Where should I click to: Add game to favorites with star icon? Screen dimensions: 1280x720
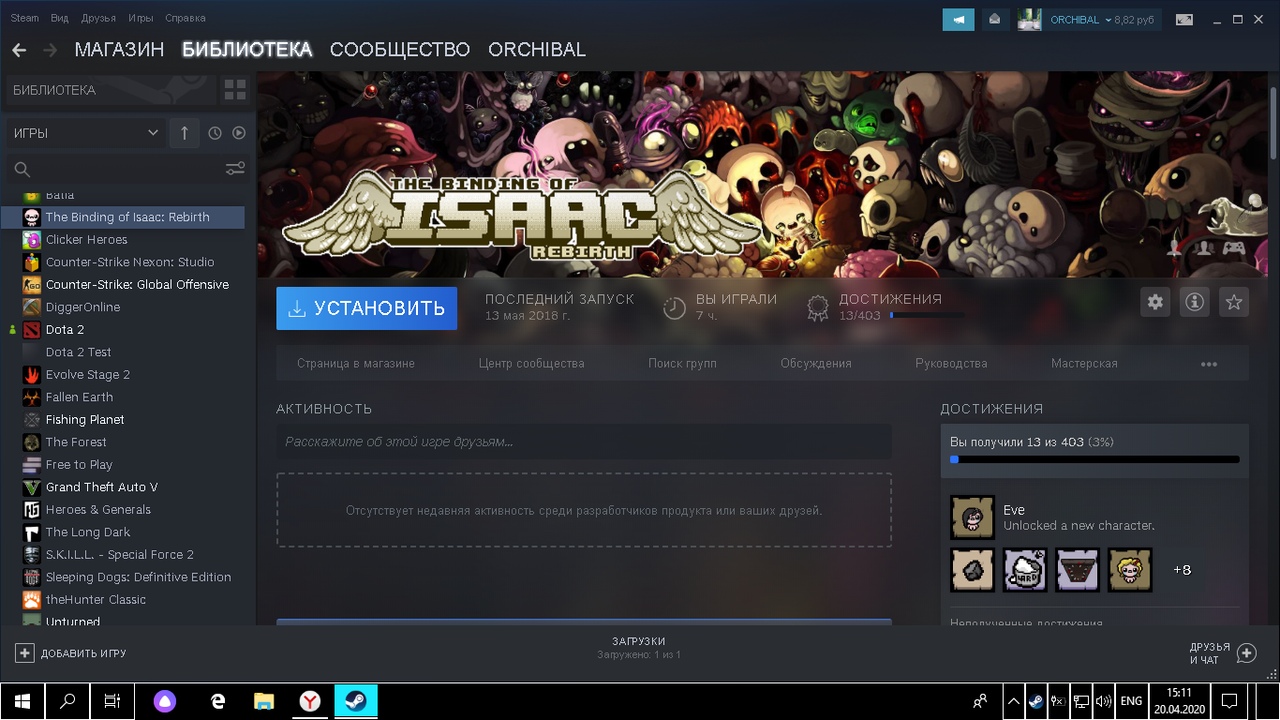(x=1234, y=302)
